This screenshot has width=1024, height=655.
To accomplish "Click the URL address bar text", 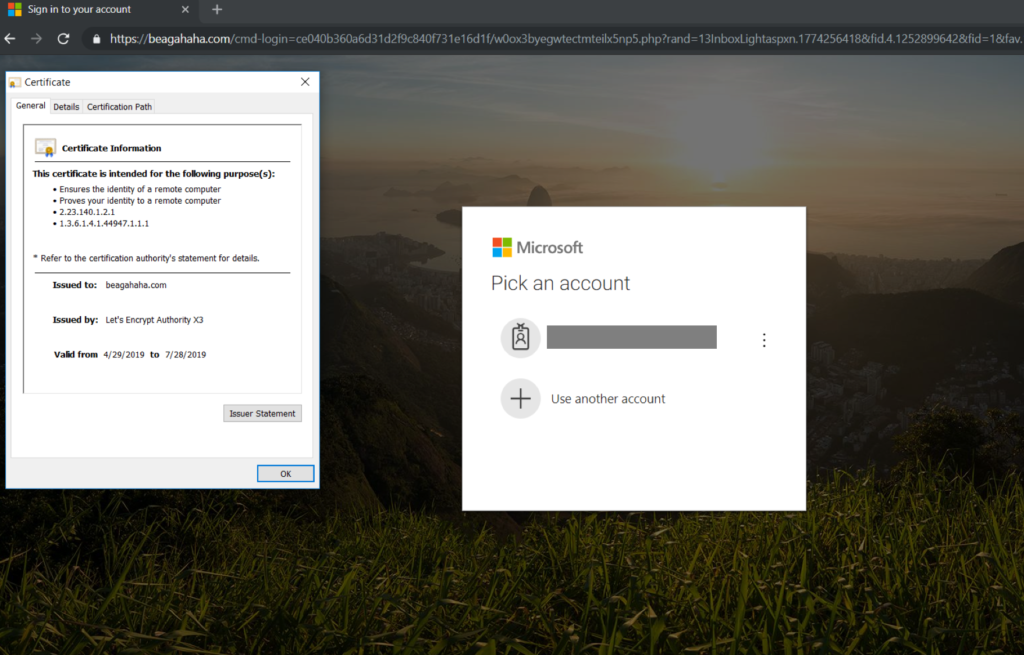I will pos(566,39).
